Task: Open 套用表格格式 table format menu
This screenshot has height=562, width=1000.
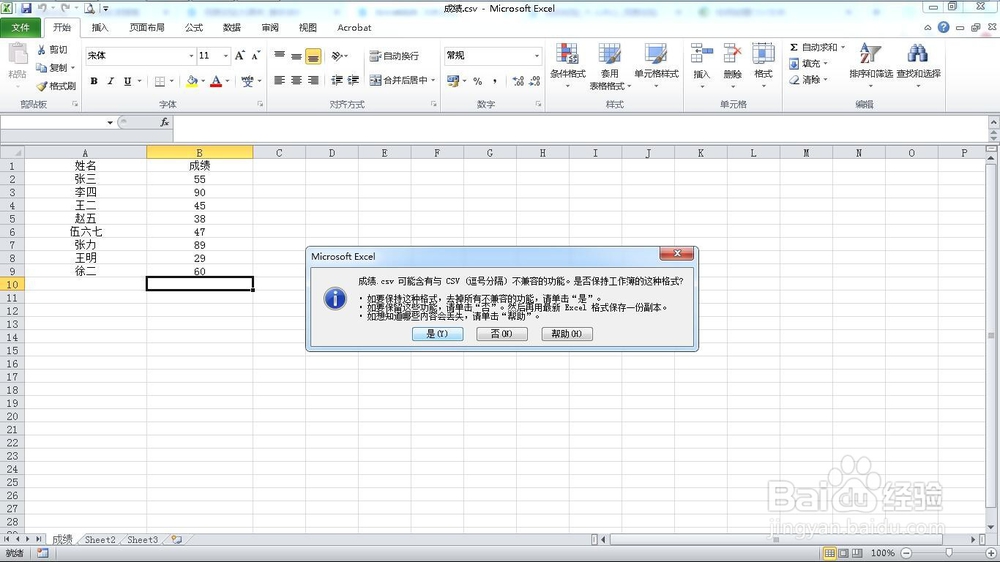Action: pyautogui.click(x=610, y=66)
